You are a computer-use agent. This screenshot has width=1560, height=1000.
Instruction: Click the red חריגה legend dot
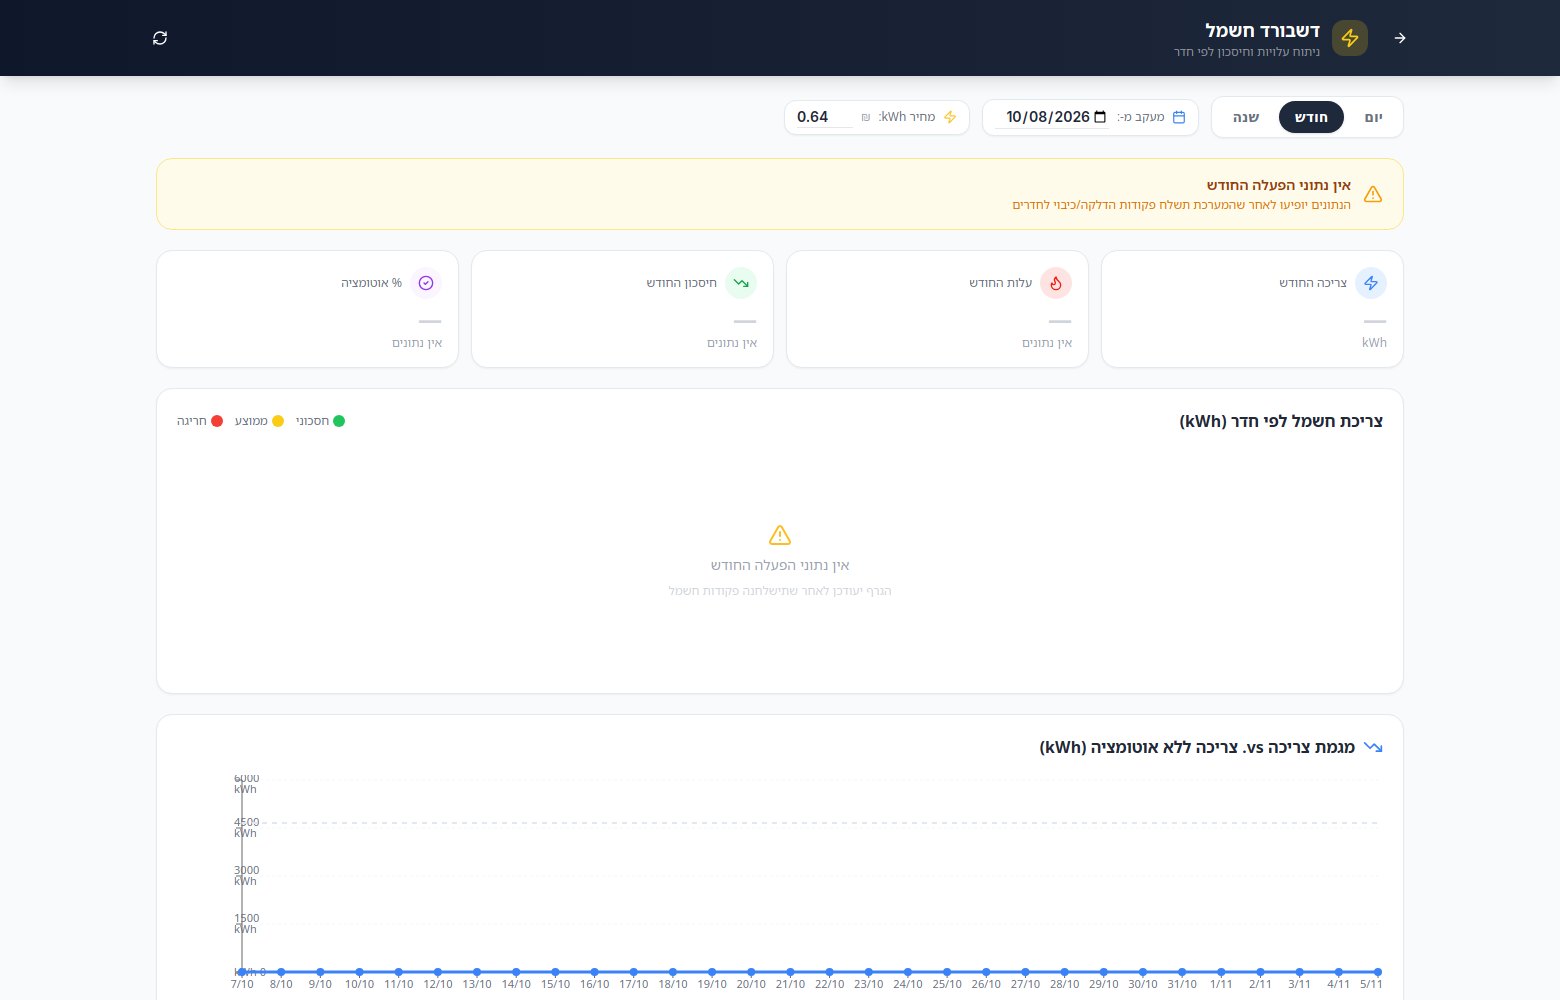click(217, 421)
